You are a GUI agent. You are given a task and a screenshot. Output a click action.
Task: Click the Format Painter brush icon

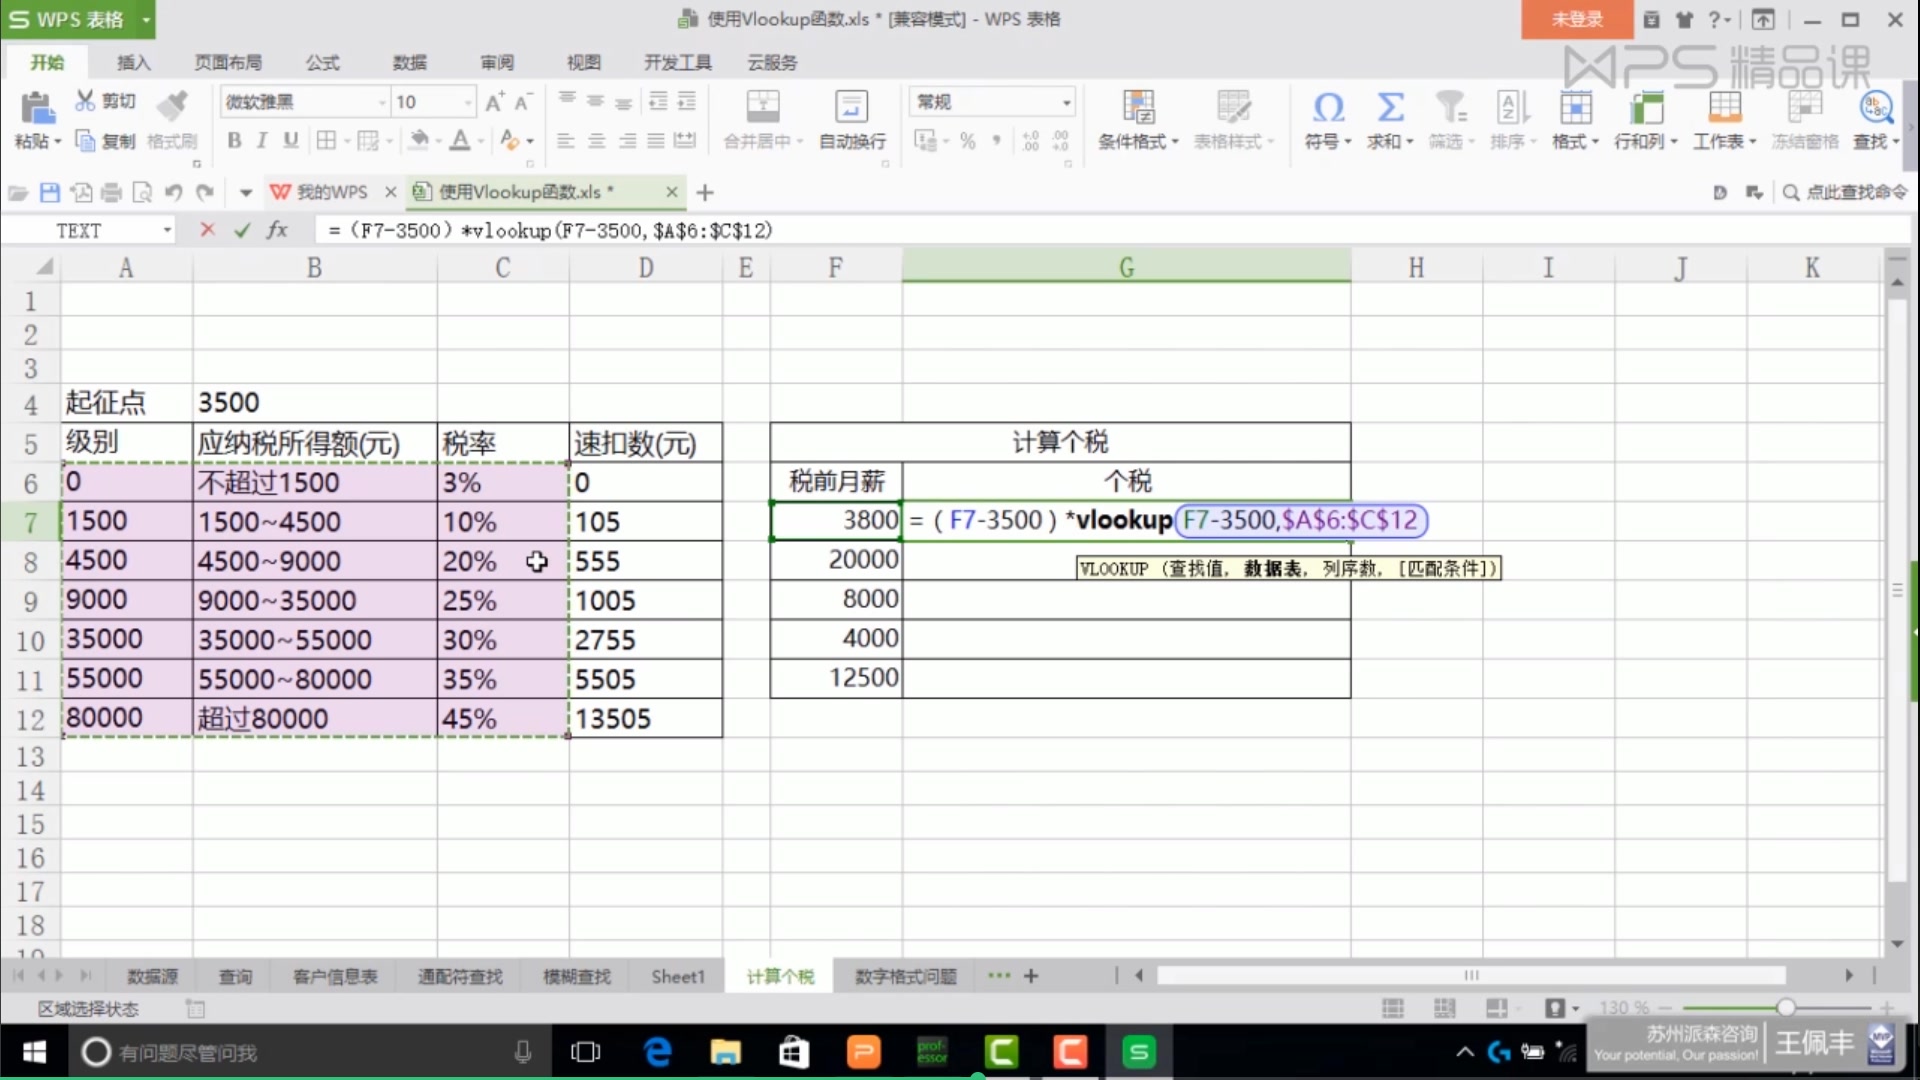[x=172, y=104]
